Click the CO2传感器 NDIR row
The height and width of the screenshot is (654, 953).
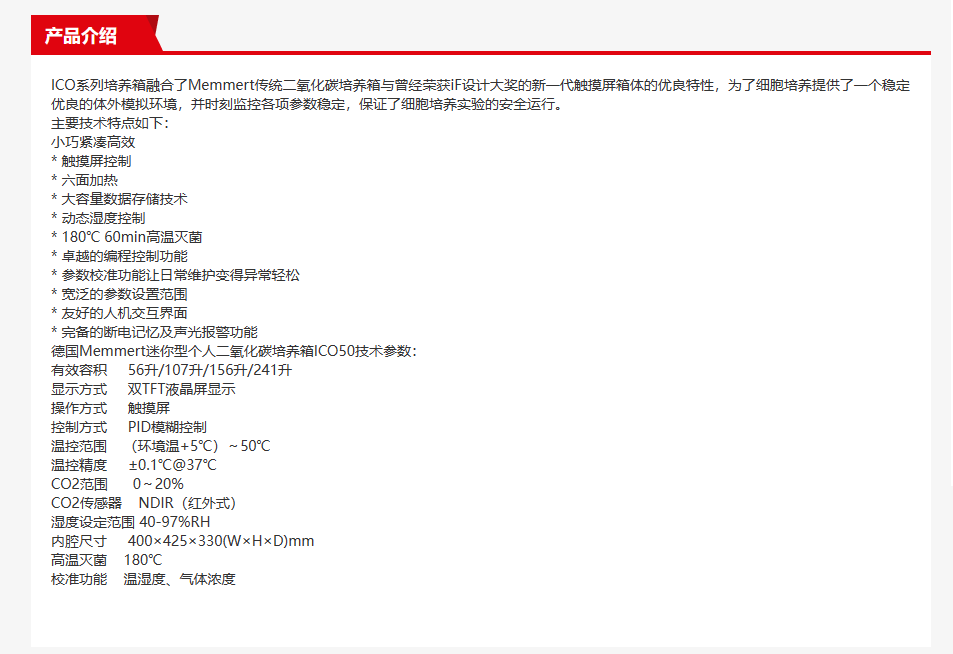[x=143, y=503]
